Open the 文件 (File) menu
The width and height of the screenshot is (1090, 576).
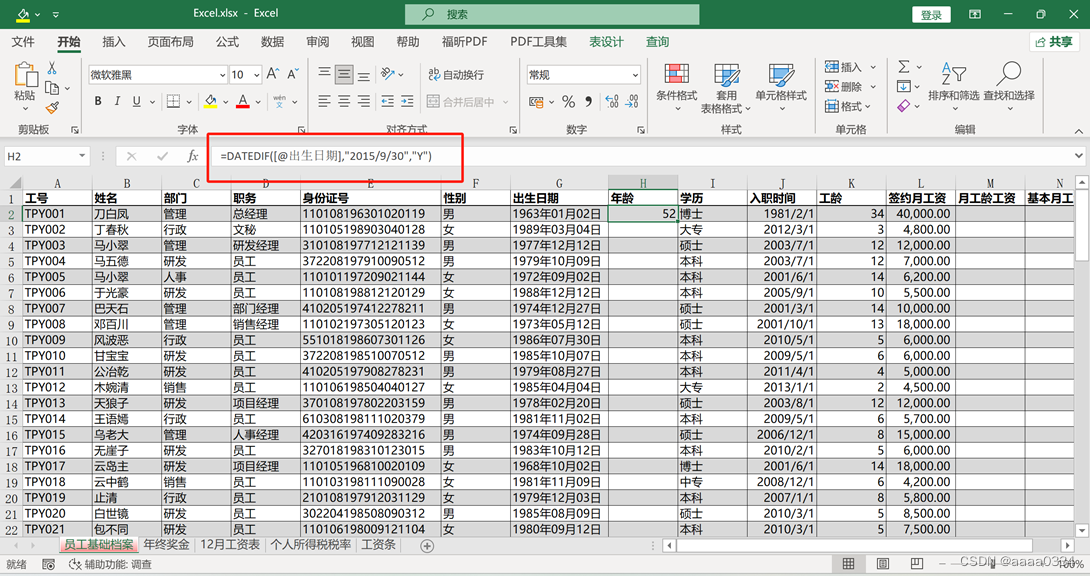coord(23,42)
